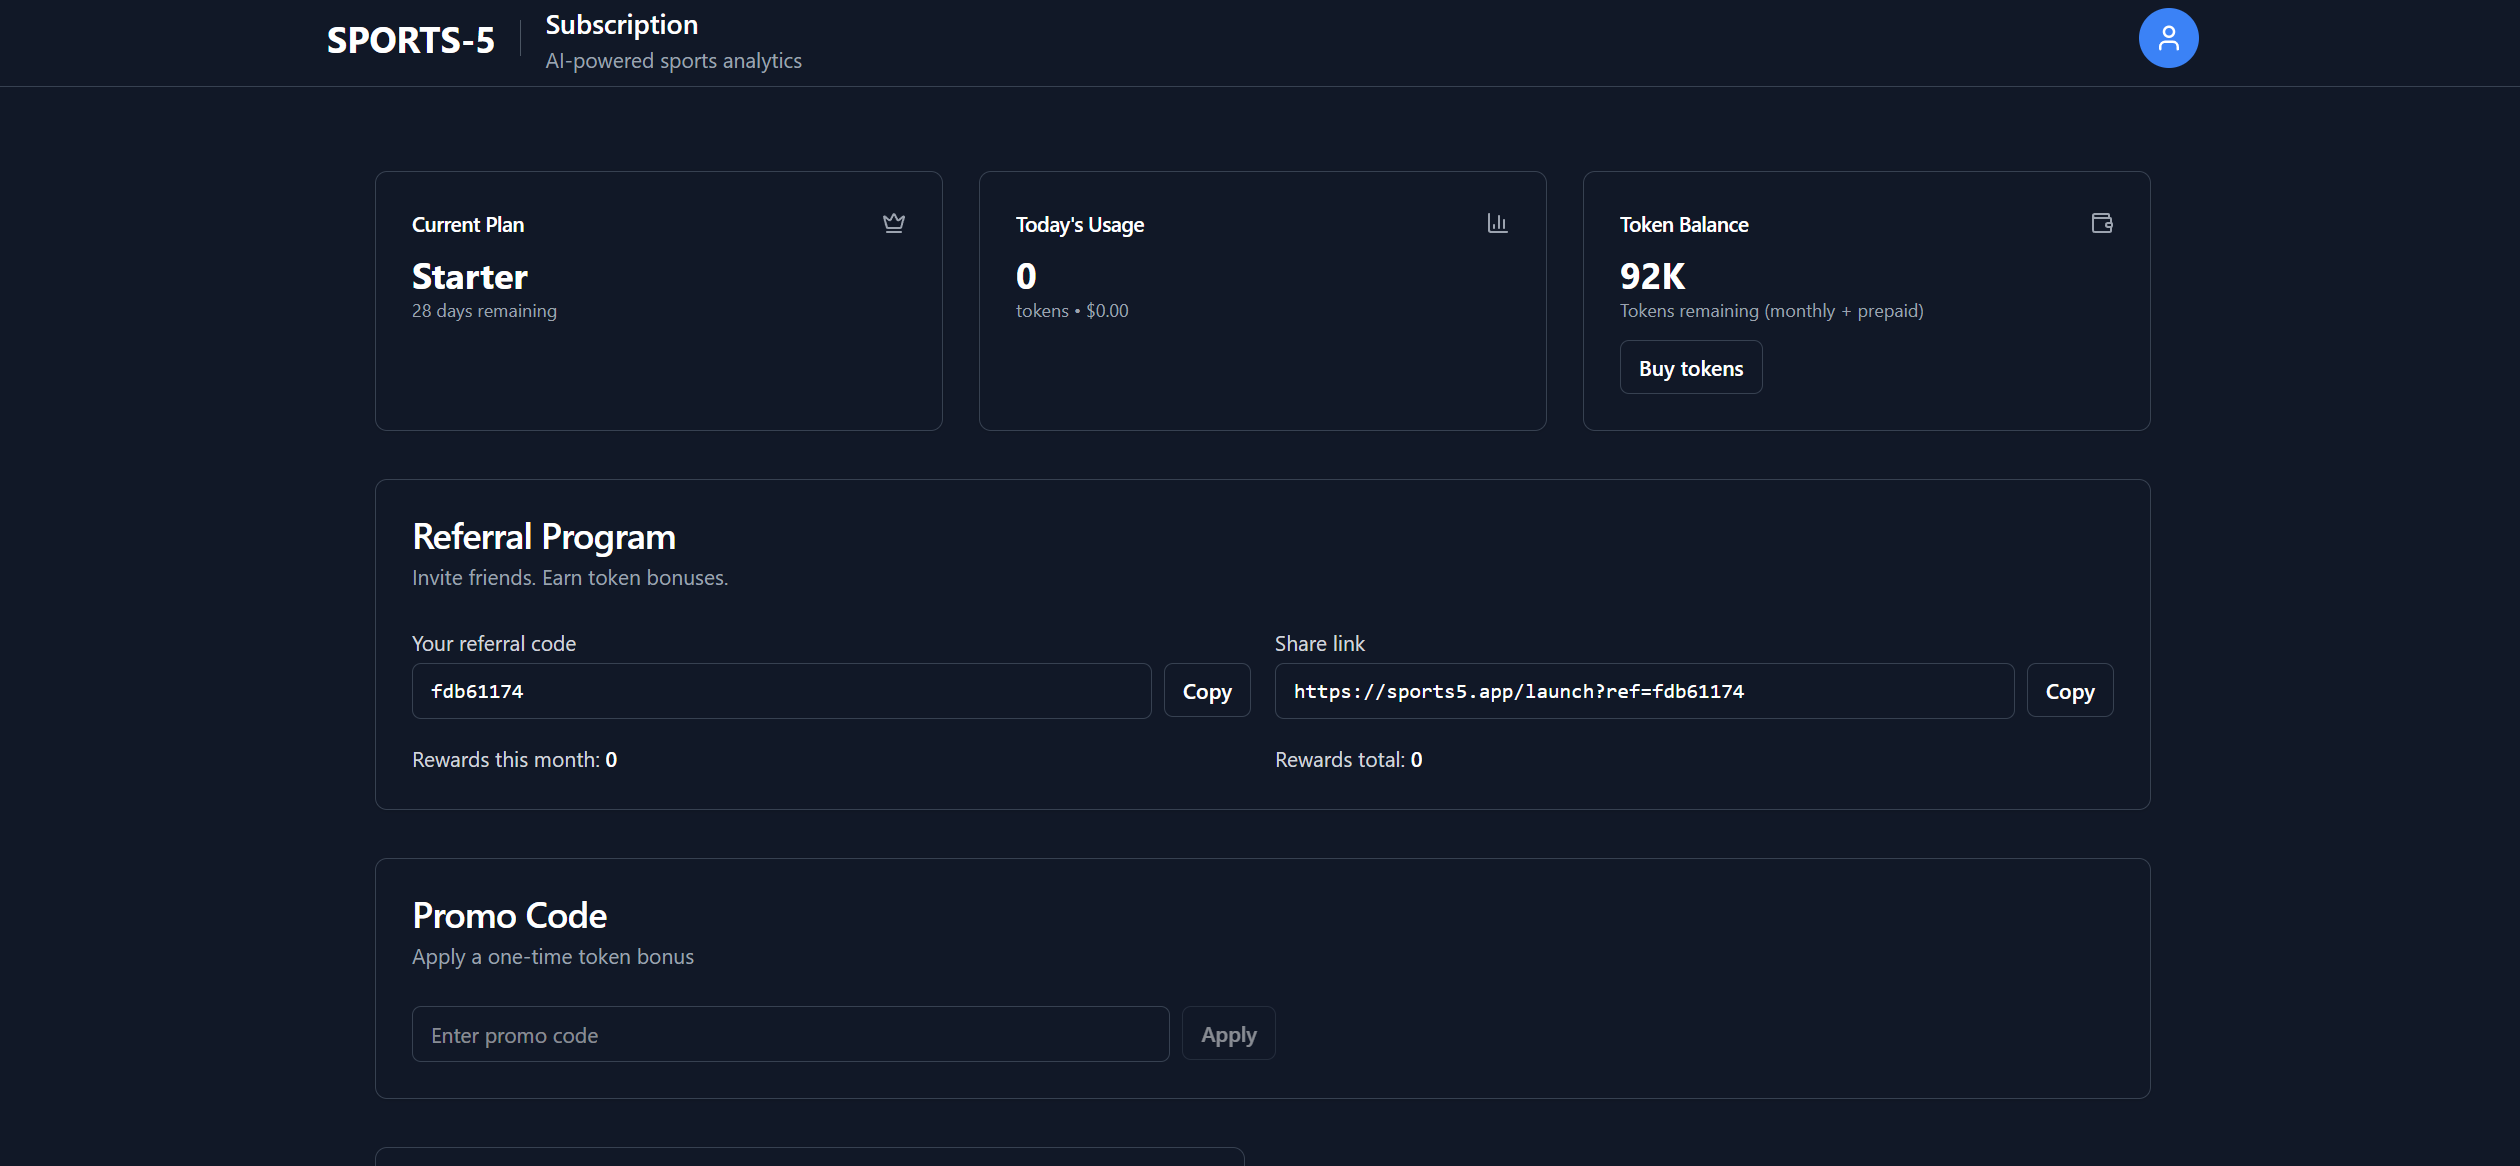Click the 28 days remaining text
The height and width of the screenshot is (1166, 2520).
[x=484, y=311]
